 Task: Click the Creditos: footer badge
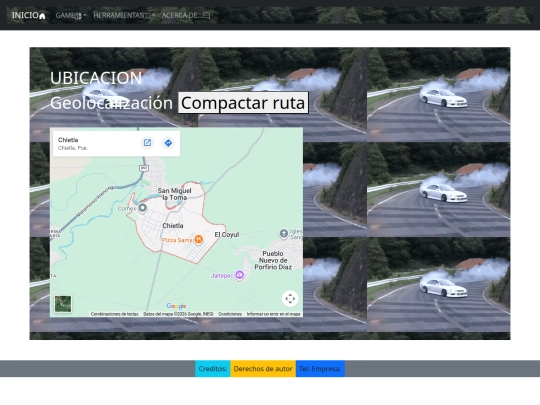click(x=212, y=369)
